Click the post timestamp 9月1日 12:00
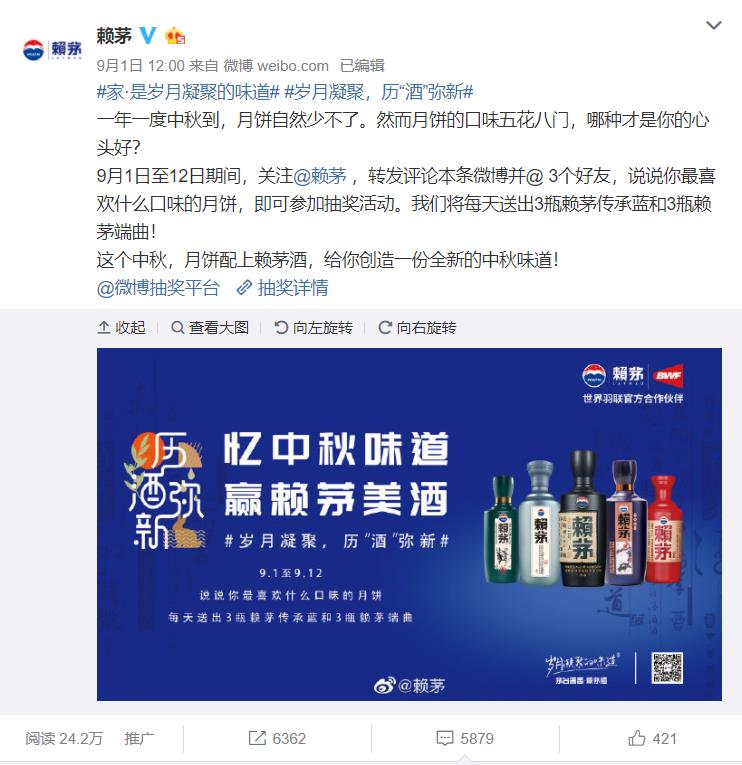The width and height of the screenshot is (742, 765). pos(140,65)
